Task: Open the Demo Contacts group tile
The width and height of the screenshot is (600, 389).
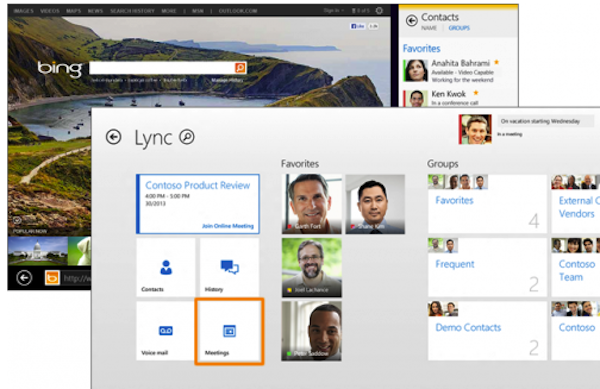Action: click(x=487, y=331)
